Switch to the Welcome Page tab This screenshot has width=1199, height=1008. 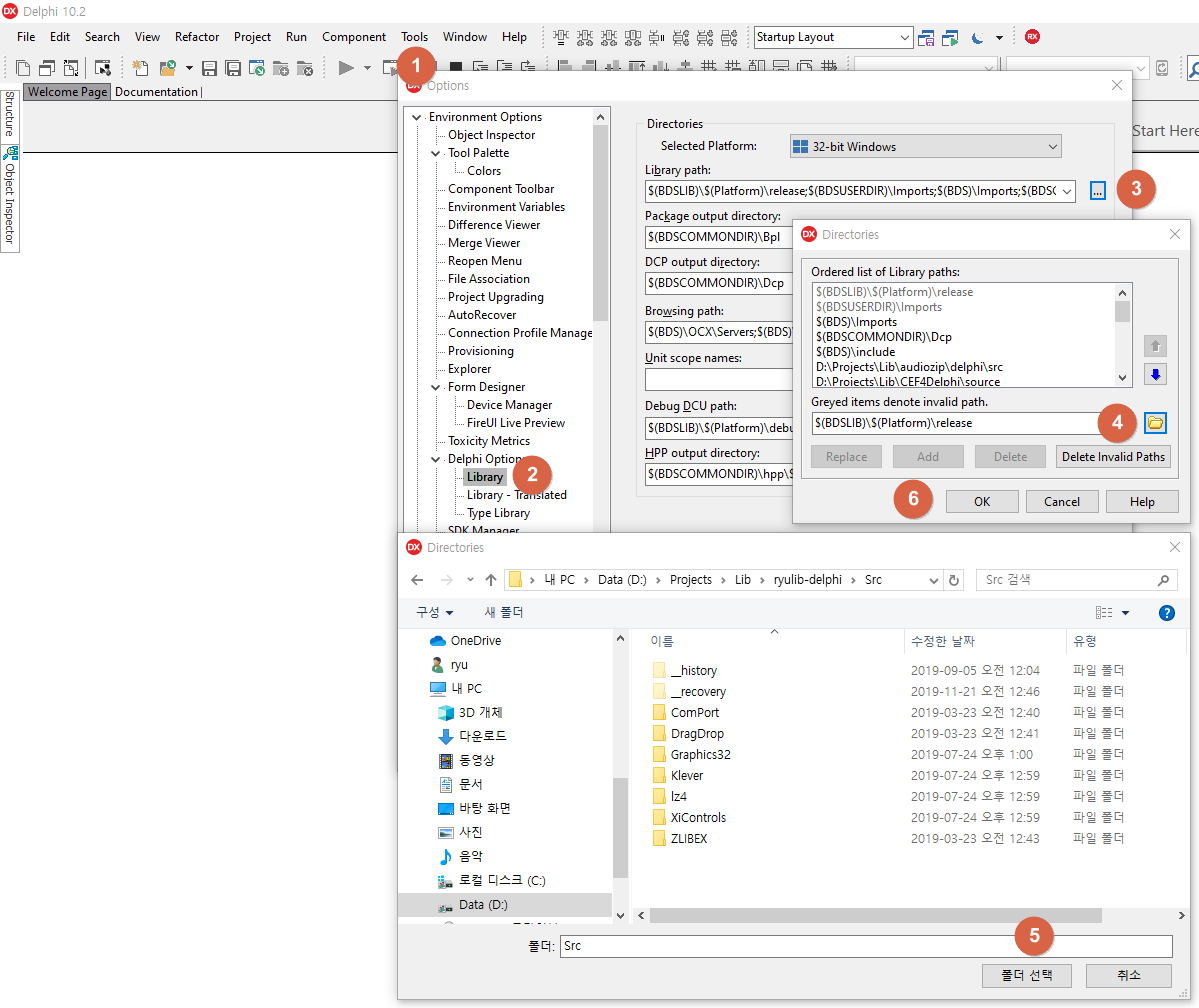click(67, 92)
